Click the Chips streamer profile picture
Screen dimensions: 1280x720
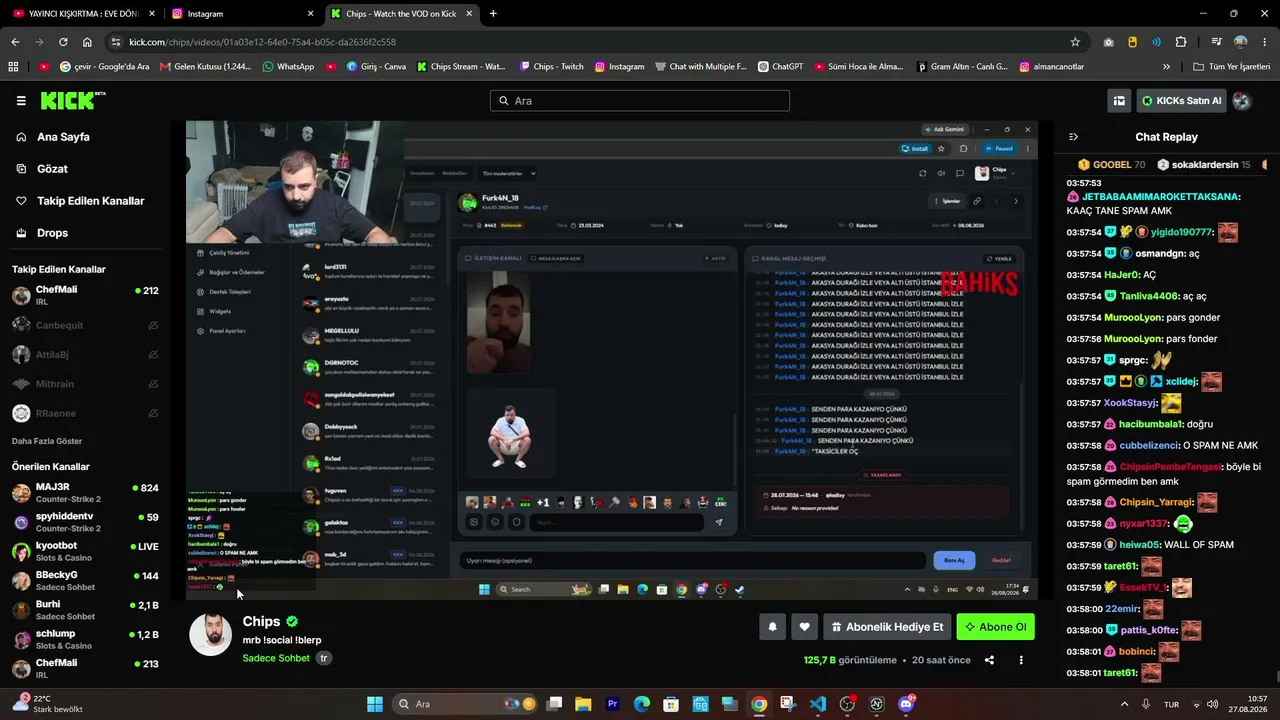(x=211, y=635)
